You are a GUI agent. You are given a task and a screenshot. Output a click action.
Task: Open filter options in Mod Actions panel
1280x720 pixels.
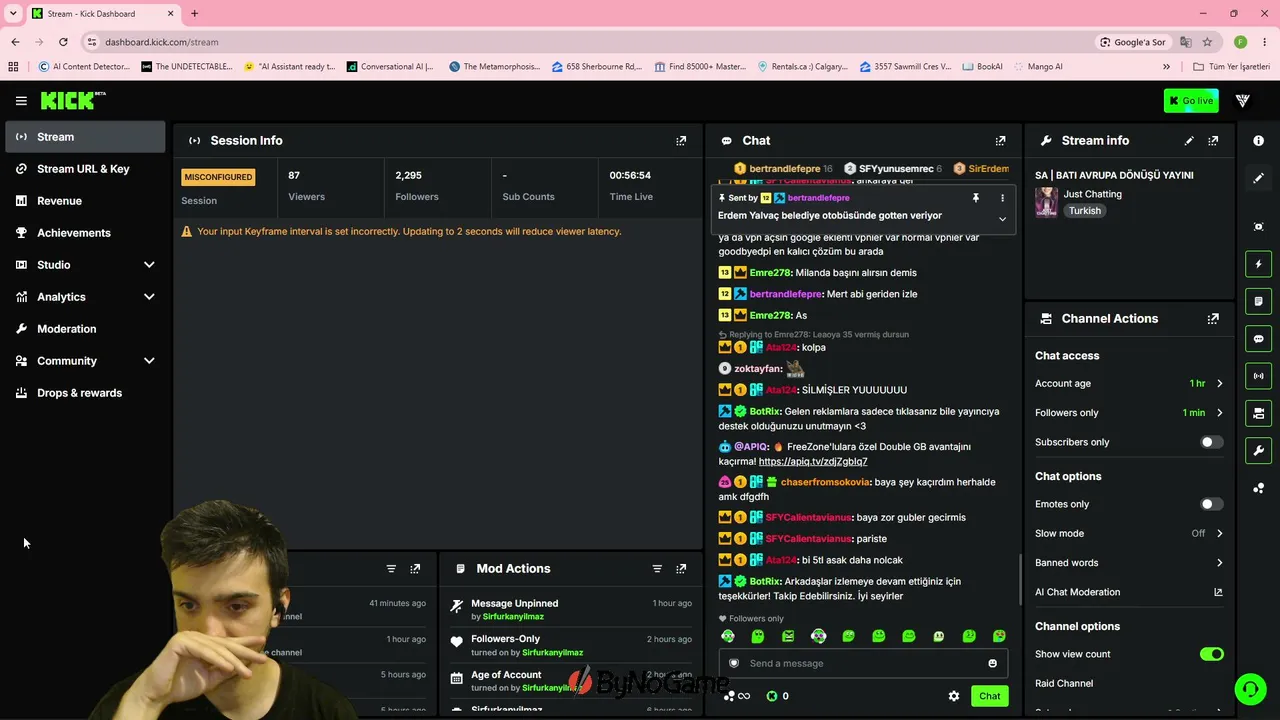(x=657, y=569)
